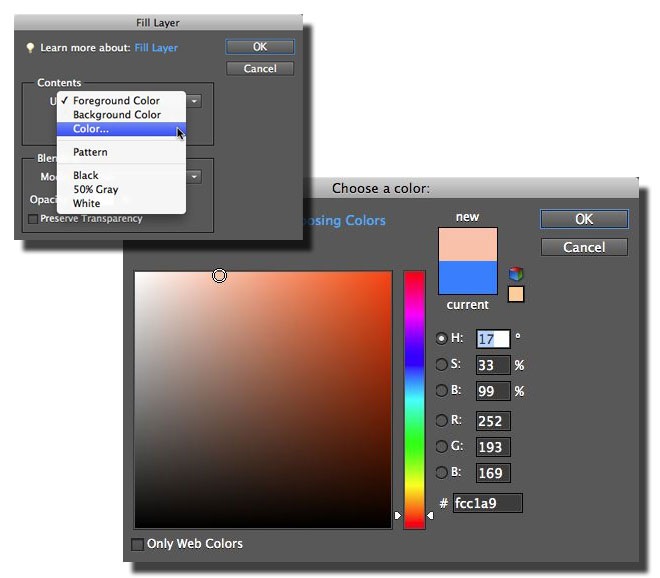Pick Black as fill contents
This screenshot has height=578, width=660.
coord(121,175)
